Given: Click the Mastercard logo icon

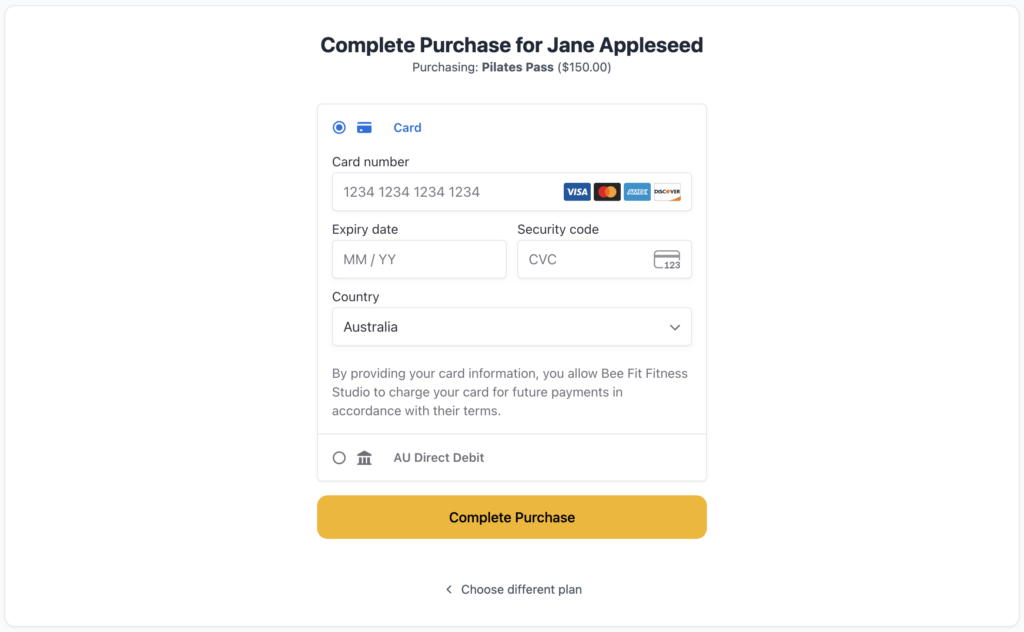Looking at the screenshot, I should pyautogui.click(x=607, y=192).
